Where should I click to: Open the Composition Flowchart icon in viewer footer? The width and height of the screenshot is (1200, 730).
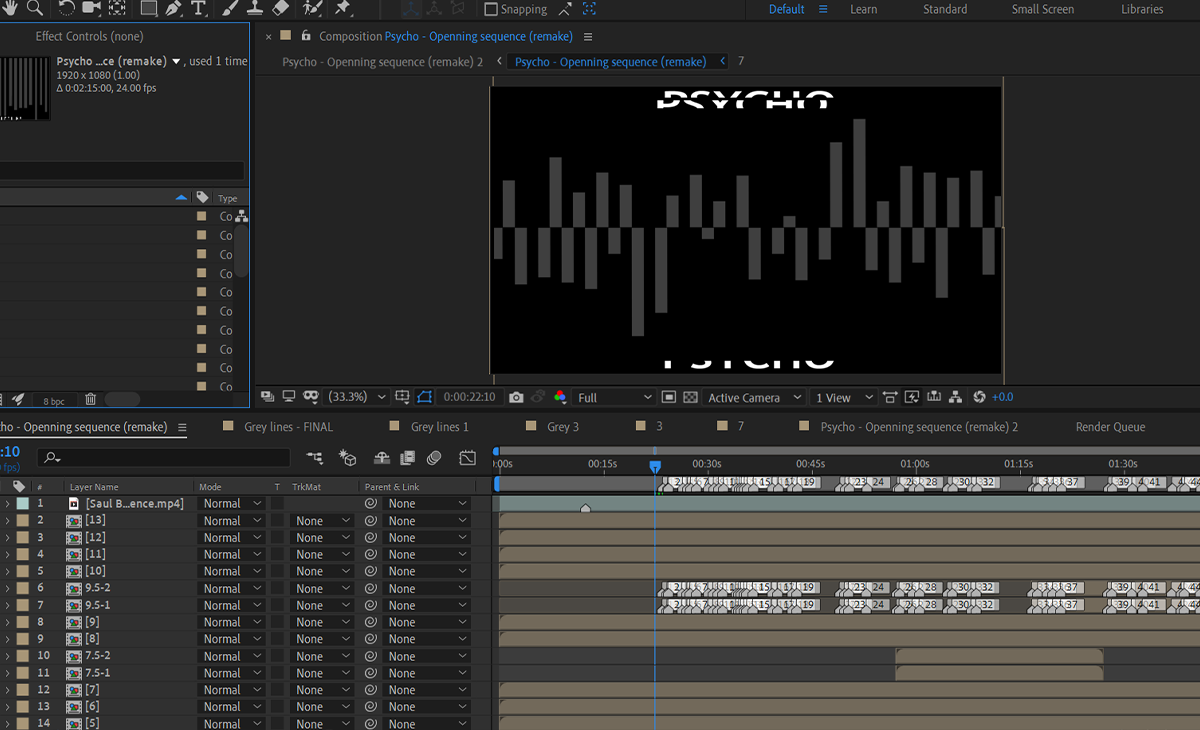pyautogui.click(x=956, y=397)
